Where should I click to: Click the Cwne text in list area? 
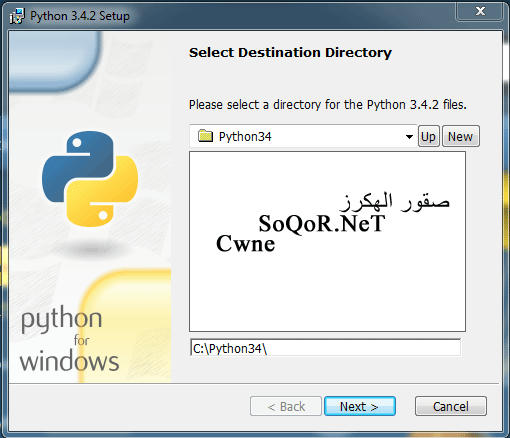[246, 244]
